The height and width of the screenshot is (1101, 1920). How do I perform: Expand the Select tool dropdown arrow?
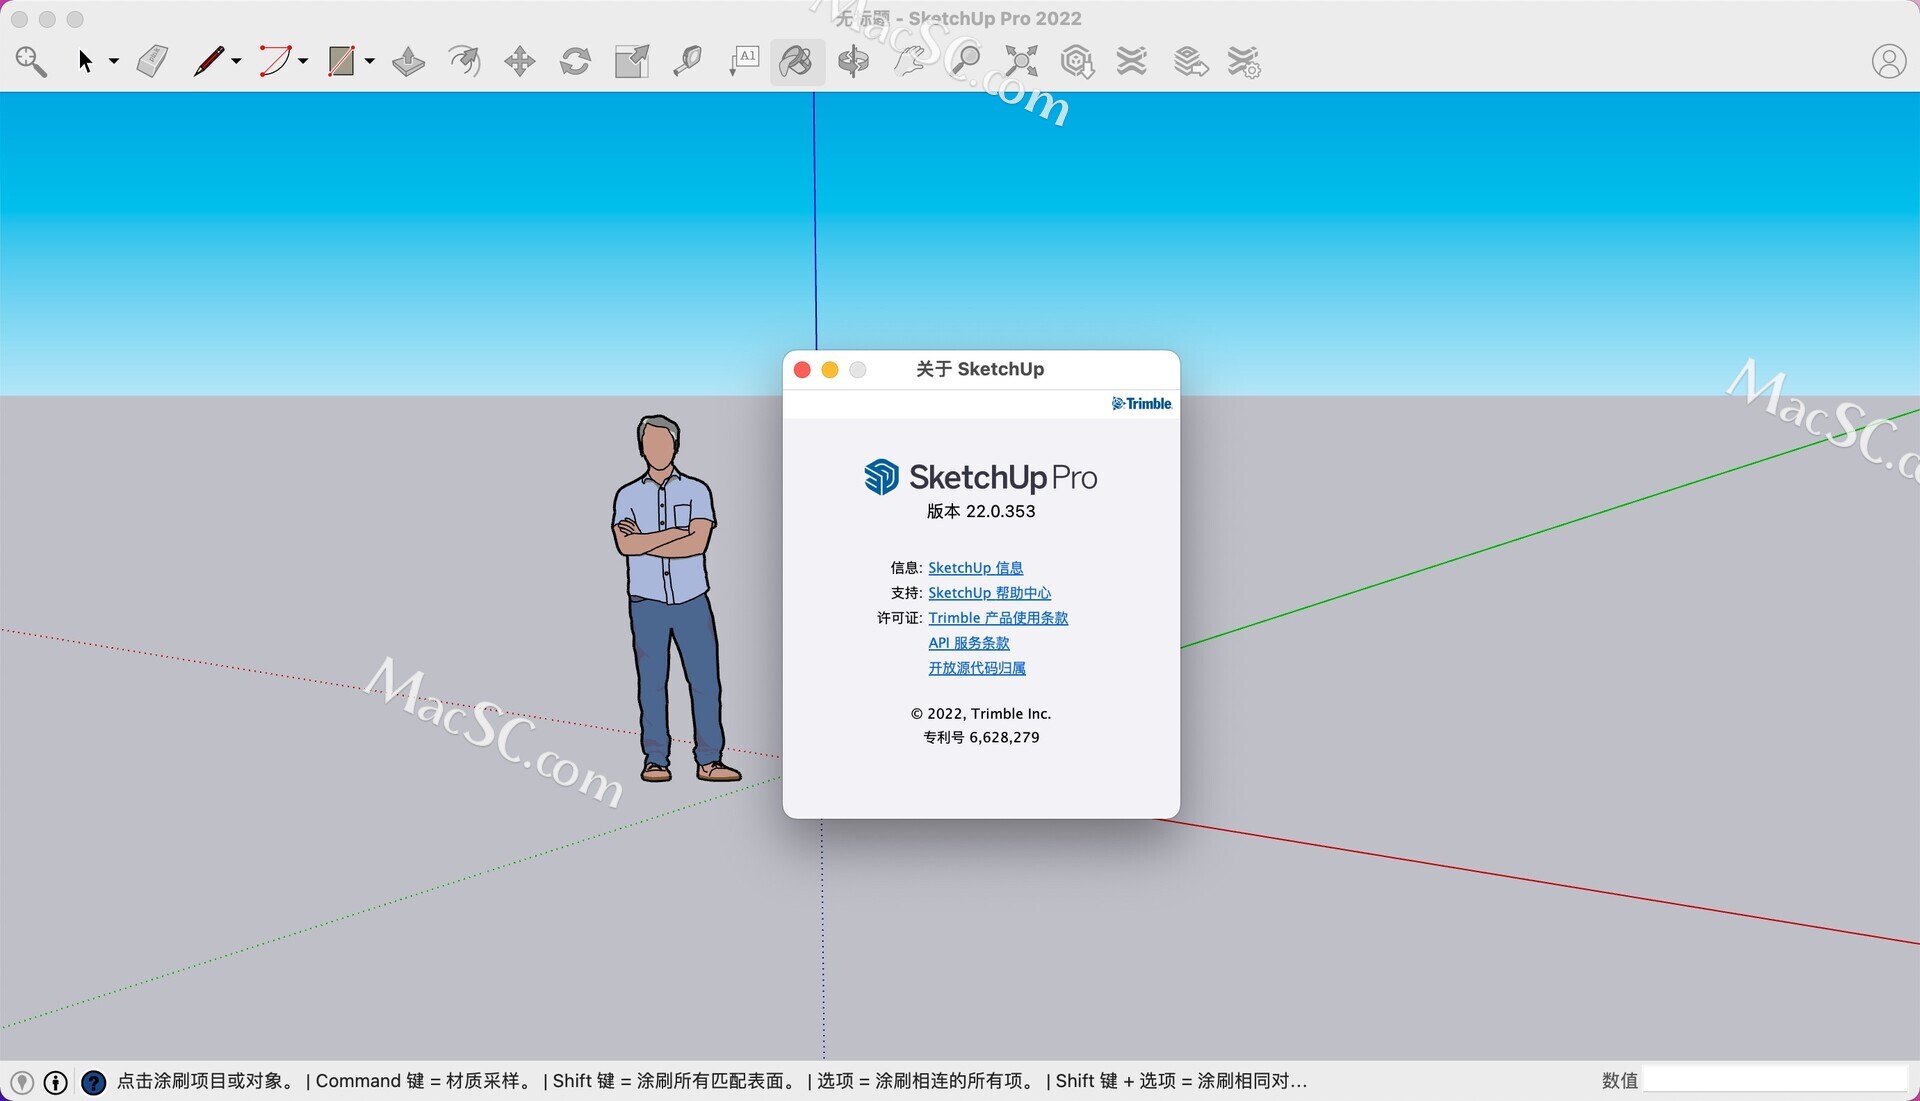click(114, 61)
